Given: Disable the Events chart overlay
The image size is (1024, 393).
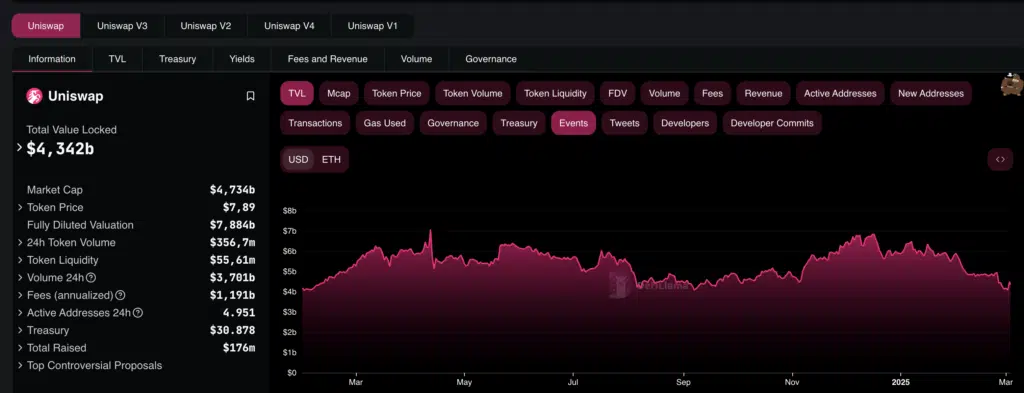Looking at the screenshot, I should [x=573, y=123].
